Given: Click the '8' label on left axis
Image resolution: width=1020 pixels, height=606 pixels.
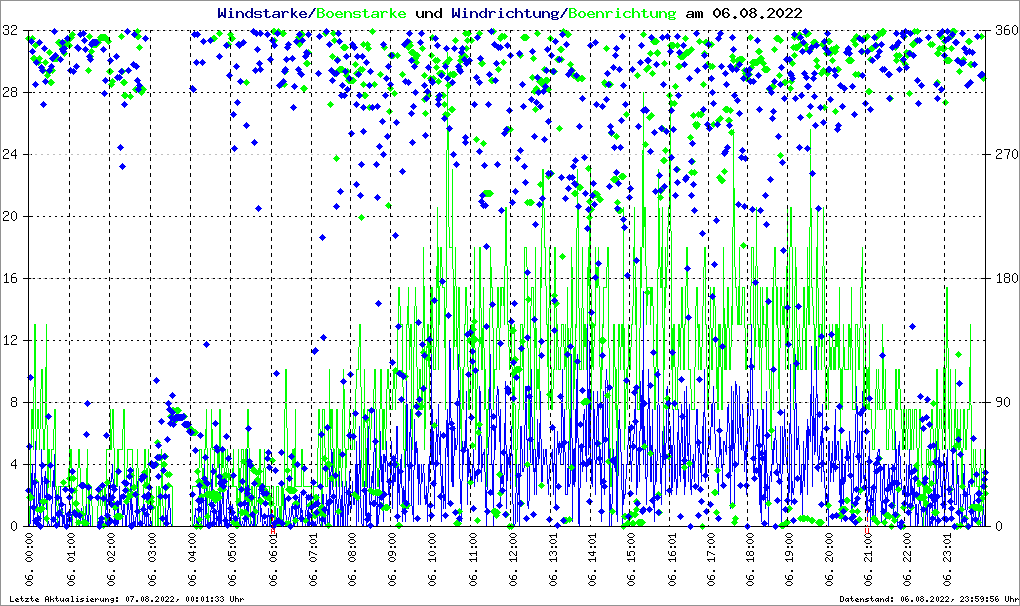Looking at the screenshot, I should [16, 402].
